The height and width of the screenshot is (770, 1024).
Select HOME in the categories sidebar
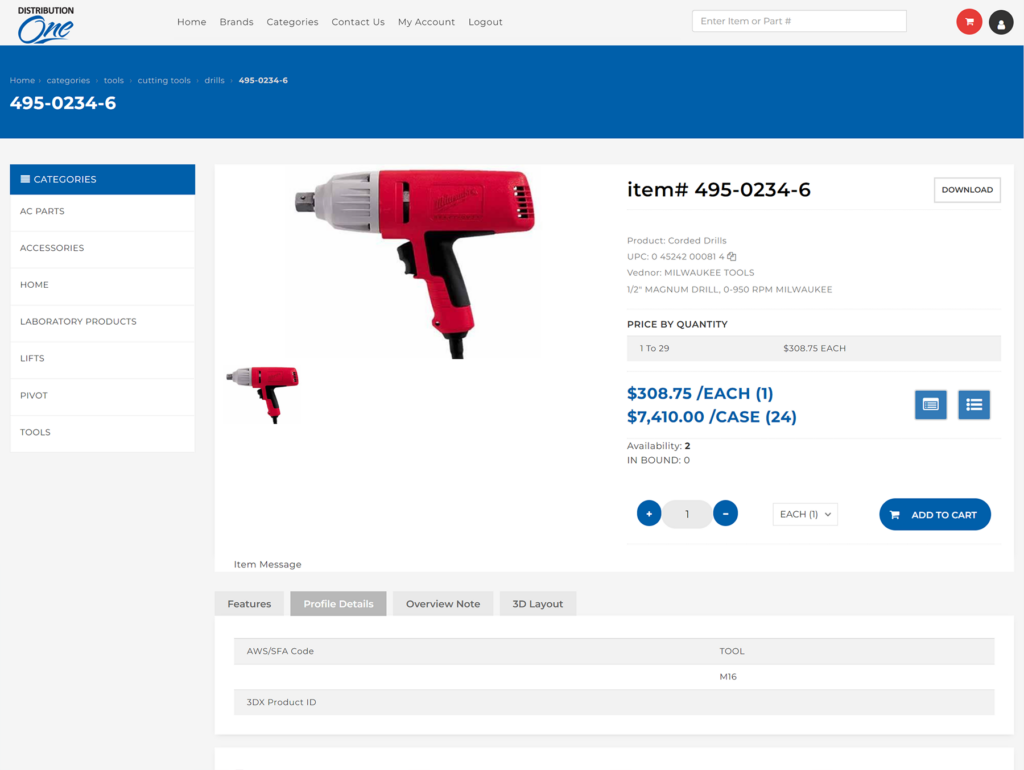click(103, 285)
